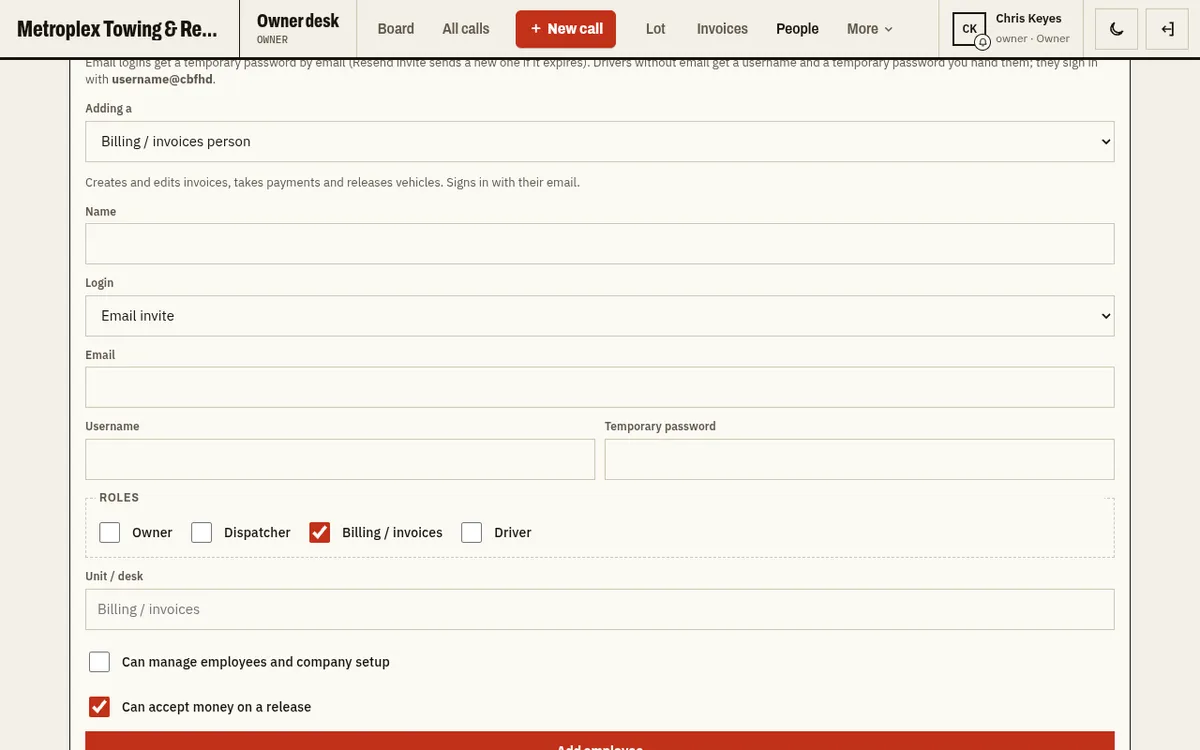Toggle dark mode moon icon
The image size is (1200, 750).
click(1116, 29)
